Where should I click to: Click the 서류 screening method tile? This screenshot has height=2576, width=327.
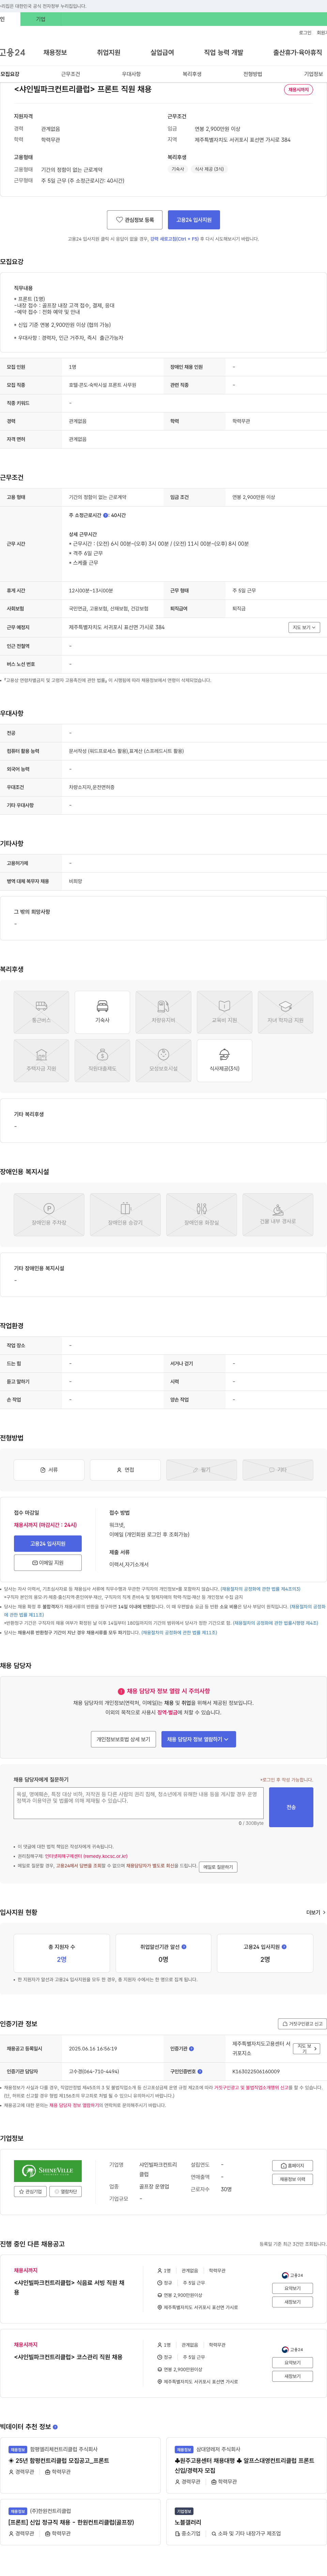[49, 1470]
